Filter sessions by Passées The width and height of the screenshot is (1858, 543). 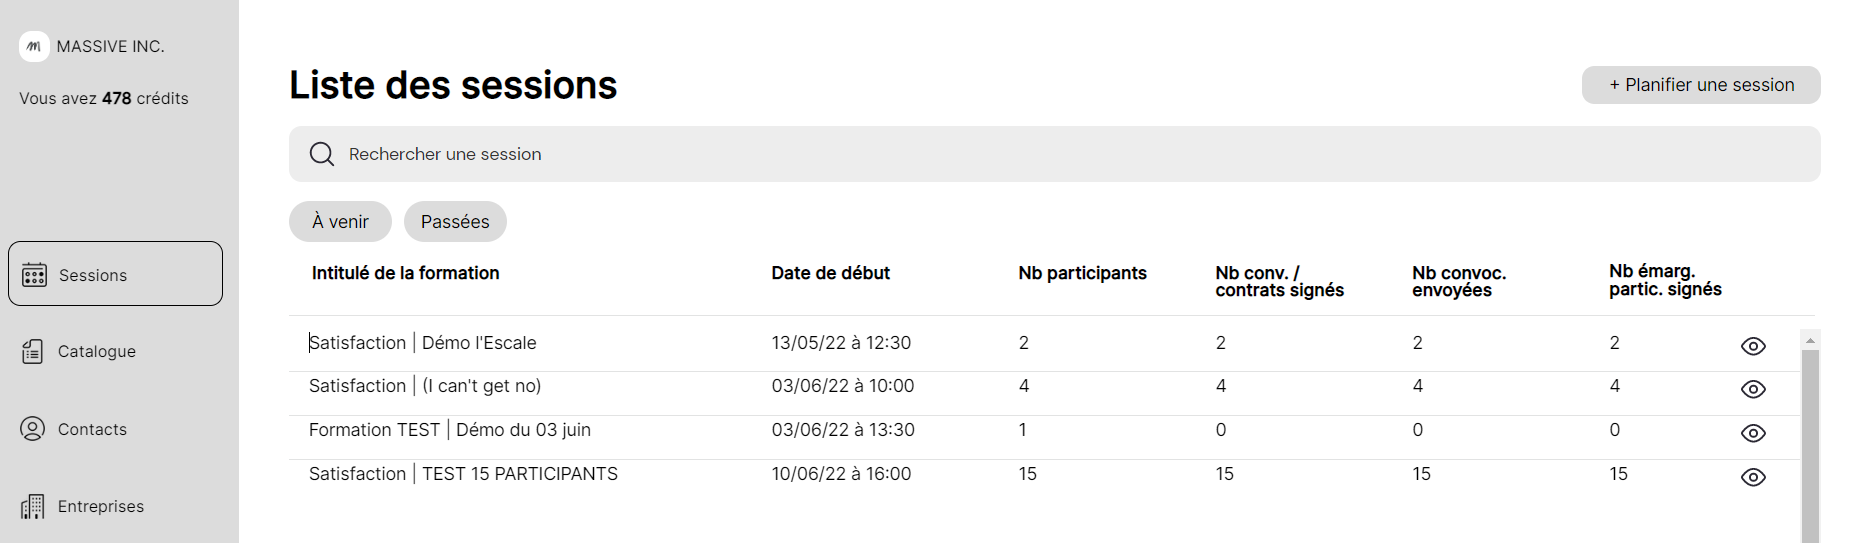pos(455,222)
